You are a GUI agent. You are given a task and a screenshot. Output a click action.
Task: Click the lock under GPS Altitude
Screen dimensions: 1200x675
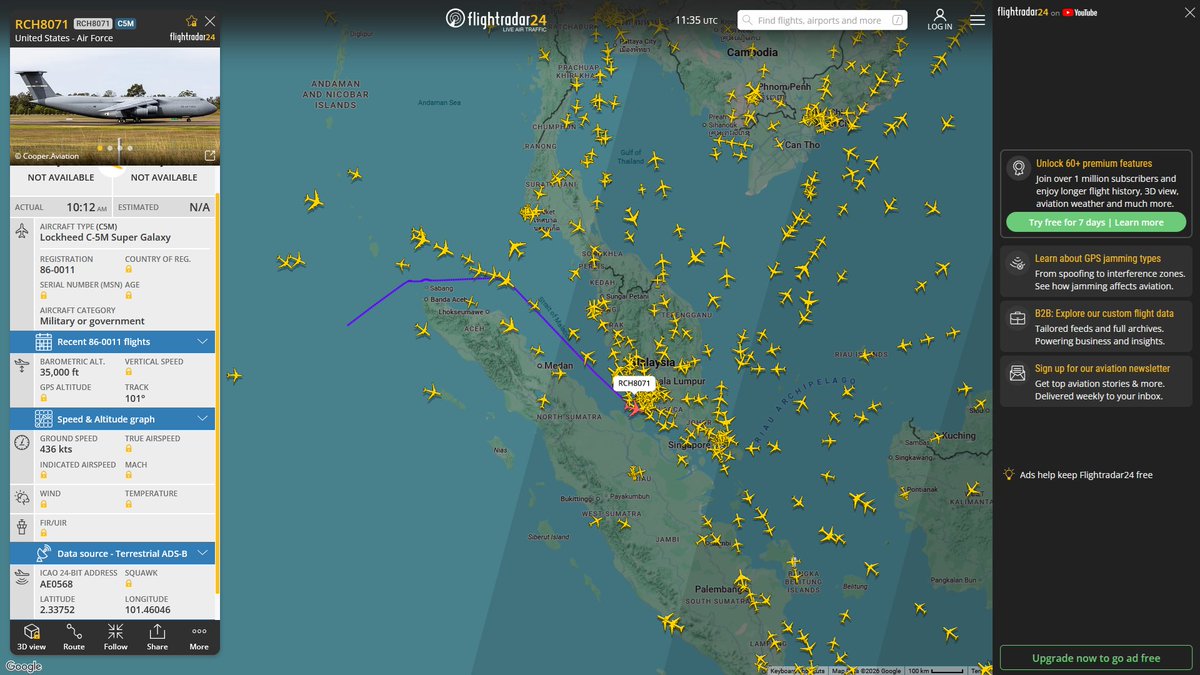click(43, 398)
